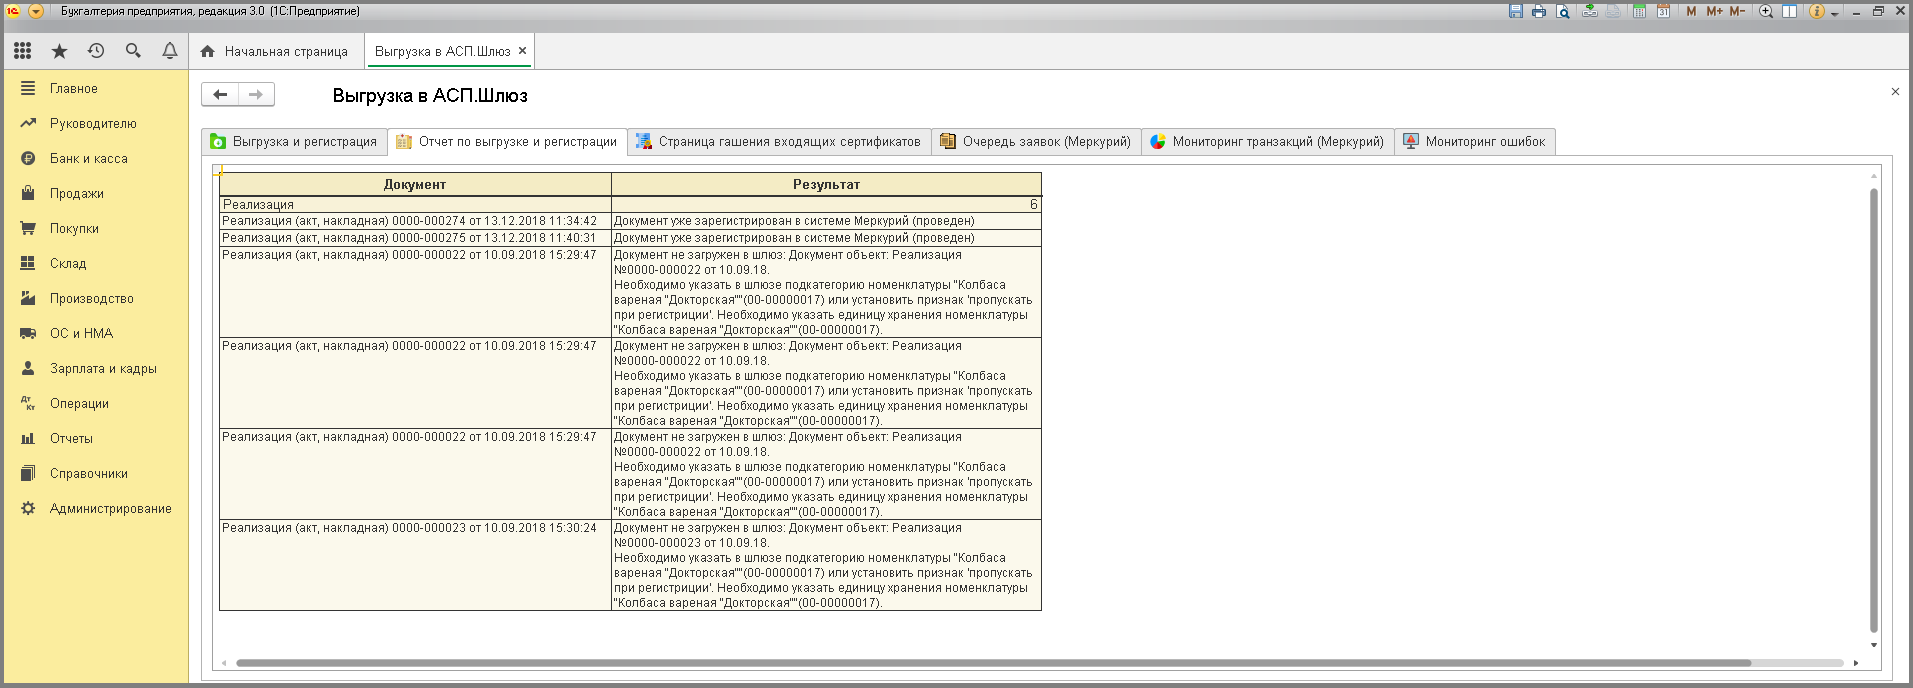Open ОС и НМА section
Image resolution: width=1913 pixels, height=688 pixels.
pyautogui.click(x=96, y=333)
